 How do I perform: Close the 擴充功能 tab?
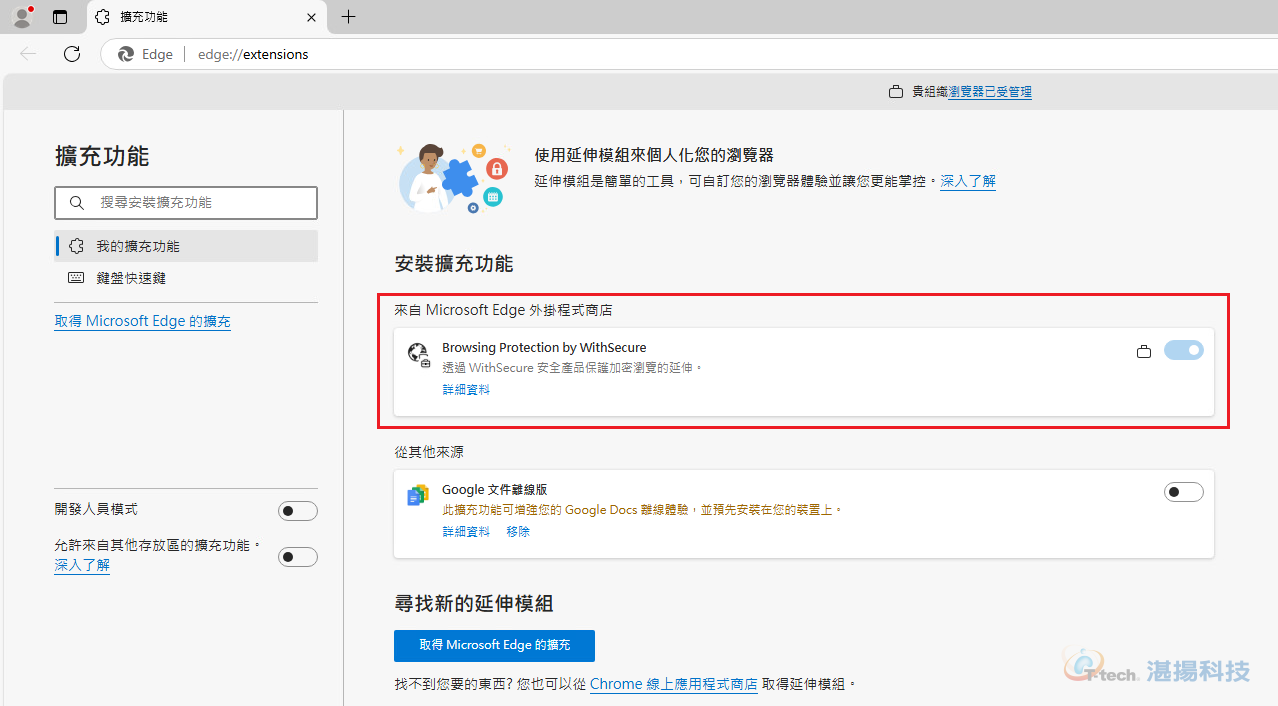point(312,17)
